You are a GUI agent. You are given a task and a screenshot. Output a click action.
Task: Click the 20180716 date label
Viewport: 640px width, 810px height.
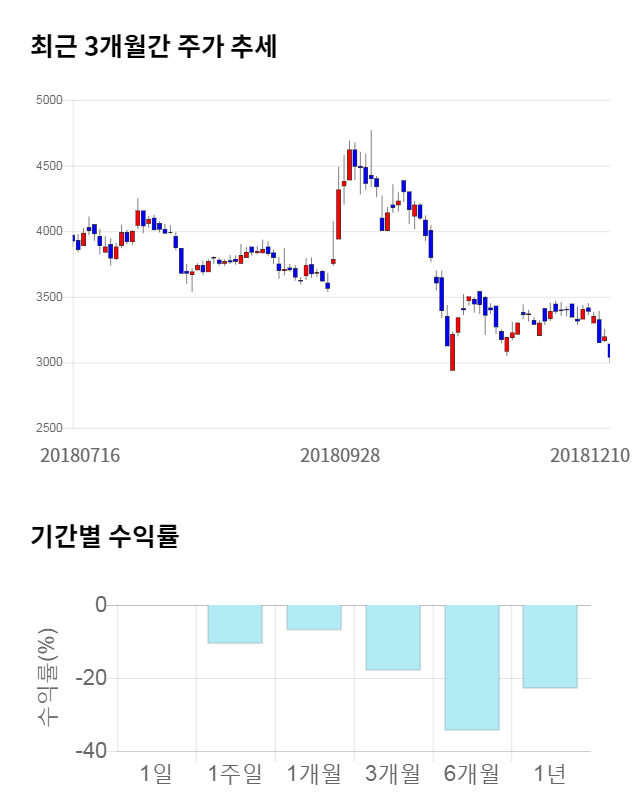(x=80, y=455)
